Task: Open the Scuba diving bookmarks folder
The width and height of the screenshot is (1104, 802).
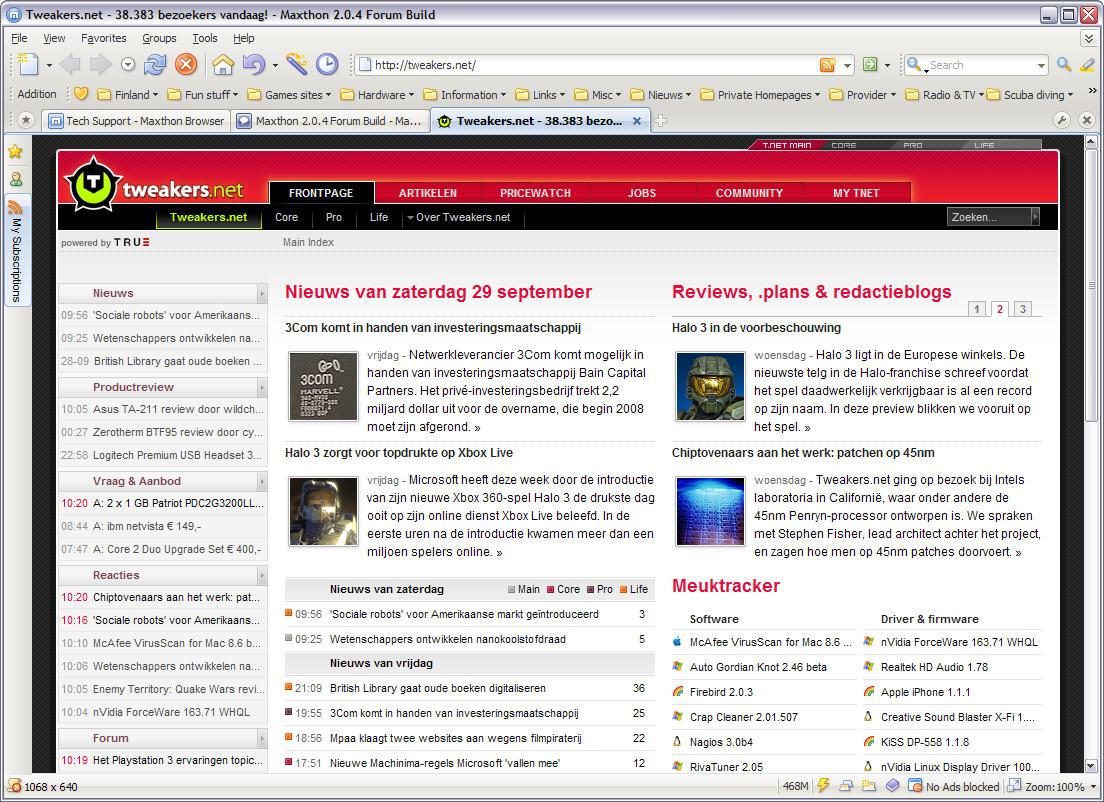Action: (1030, 94)
